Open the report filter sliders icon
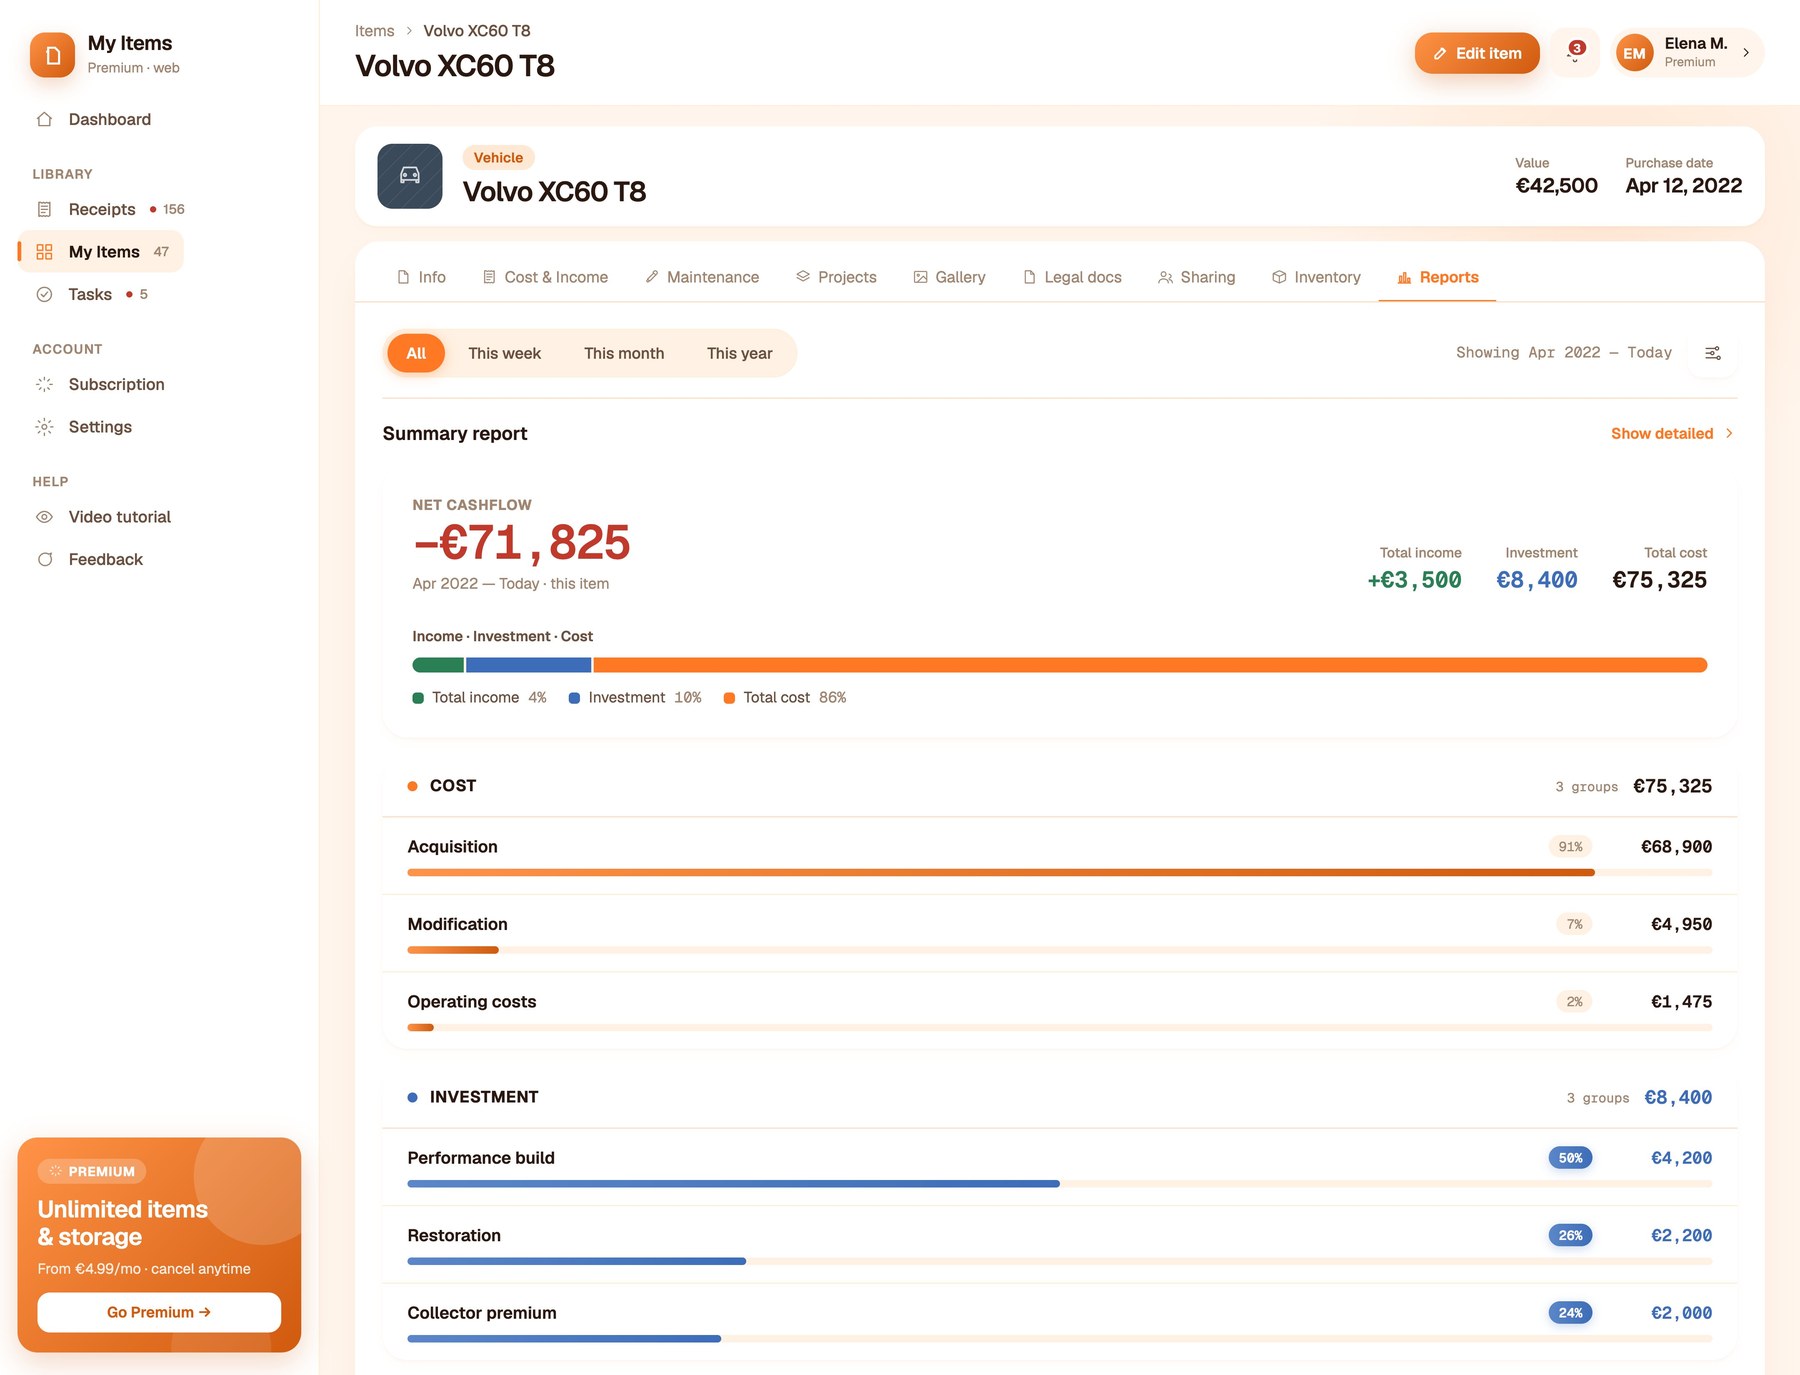The width and height of the screenshot is (1800, 1375). click(1712, 353)
